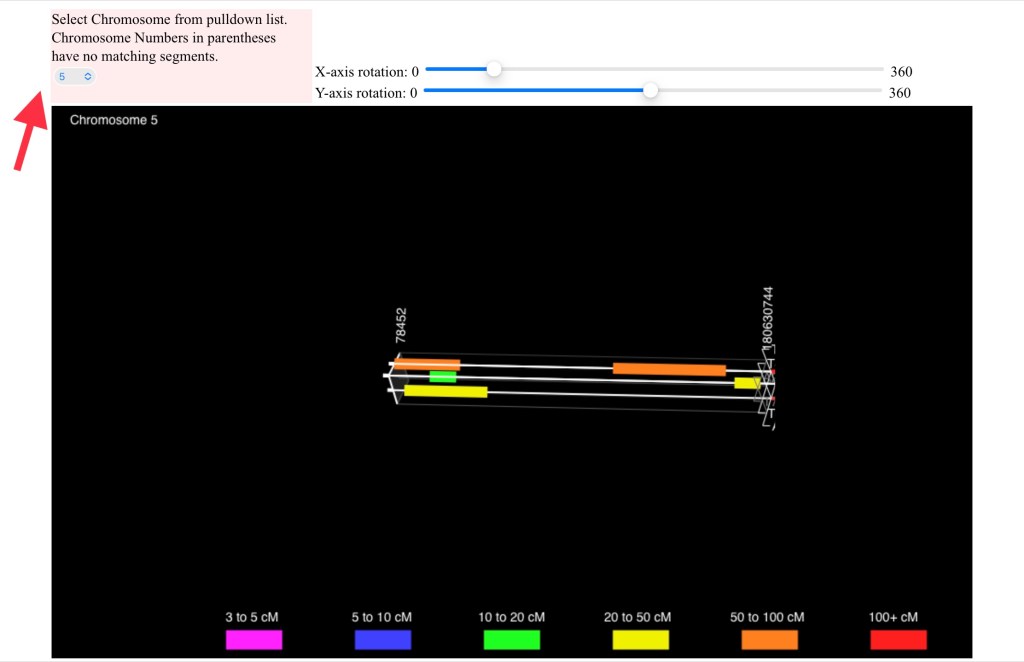Click the red 100+ cM legend swatch
The image size is (1024, 662).
coord(898,640)
